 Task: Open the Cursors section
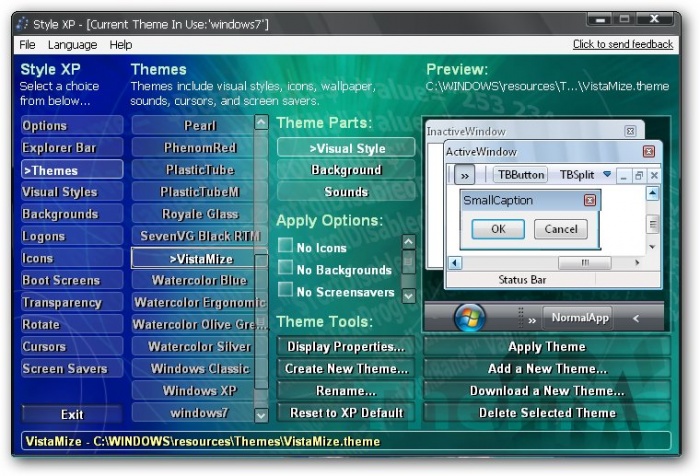tap(72, 347)
